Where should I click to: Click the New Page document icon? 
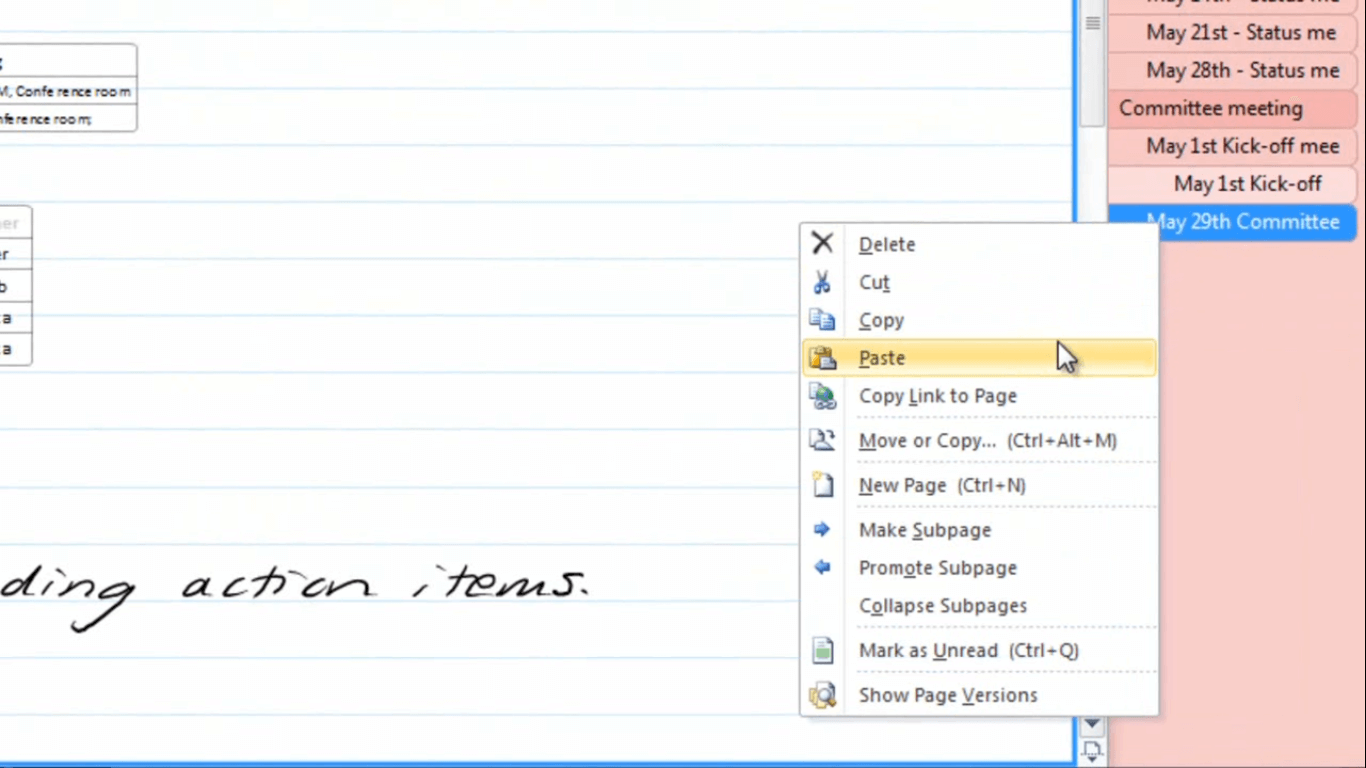822,485
